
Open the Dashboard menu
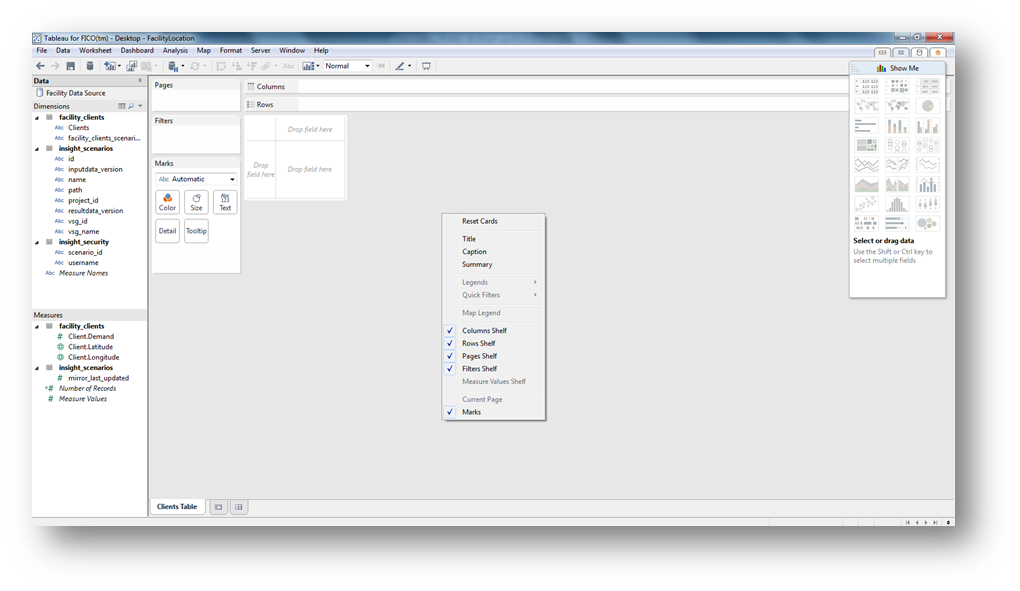[x=137, y=50]
